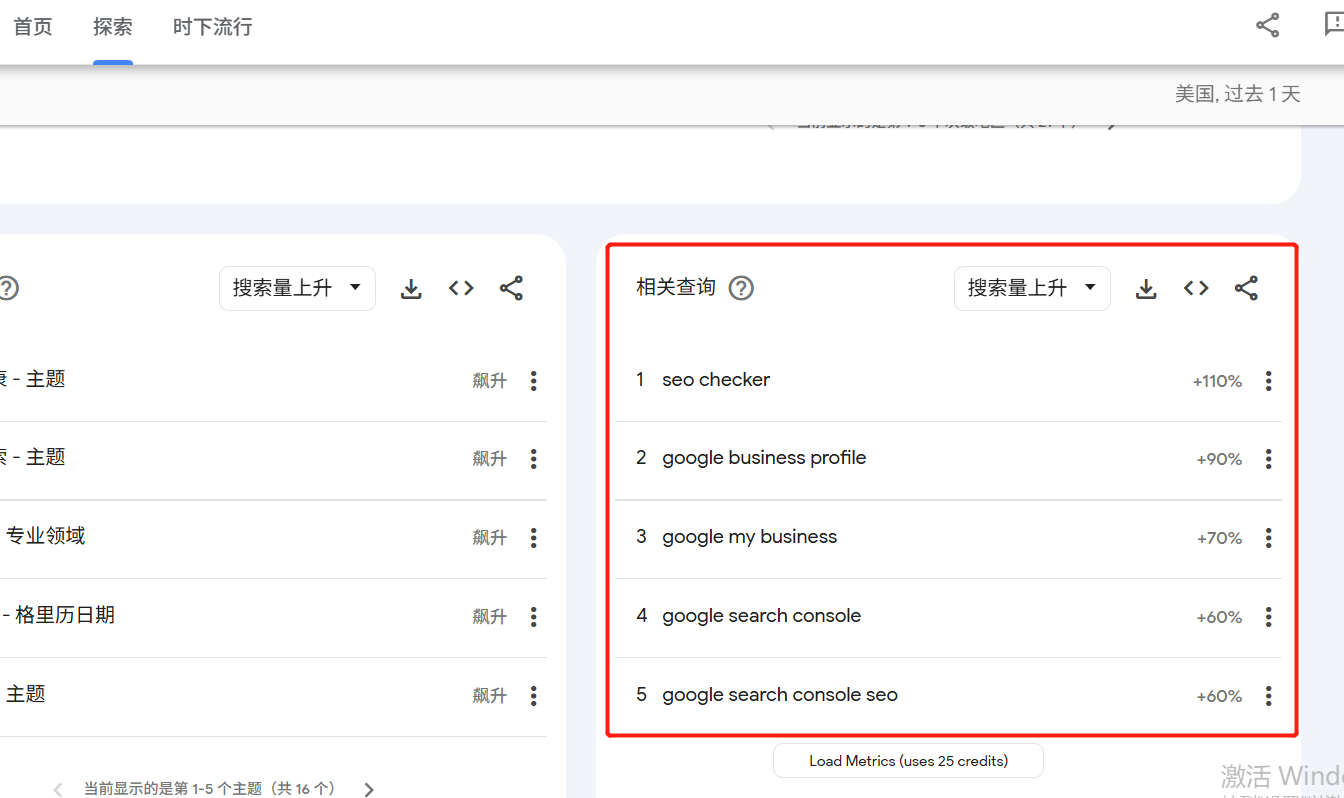The height and width of the screenshot is (798, 1344).
Task: Open the embed code for 相关查询 panel
Action: click(x=1196, y=288)
